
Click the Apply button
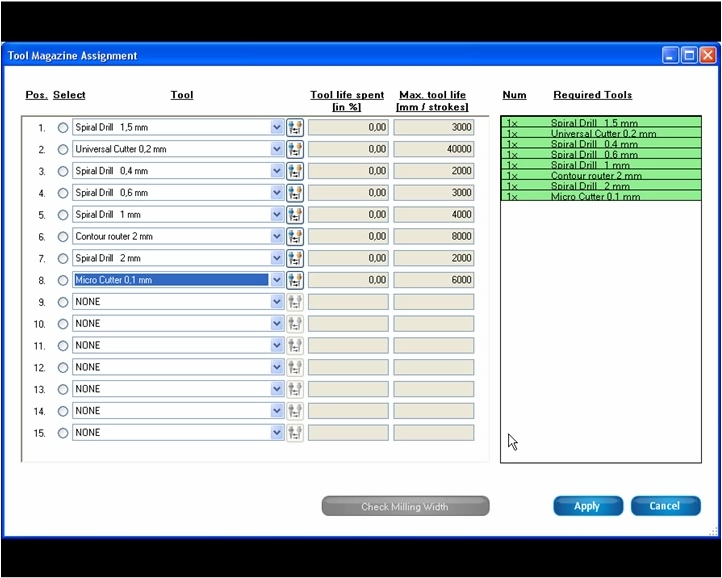coord(587,506)
